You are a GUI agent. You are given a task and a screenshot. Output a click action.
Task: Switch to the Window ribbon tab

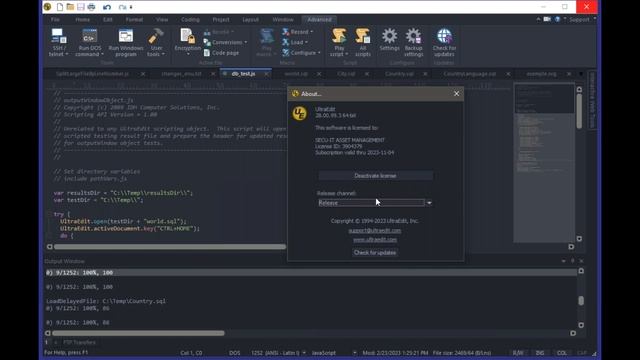(x=283, y=20)
